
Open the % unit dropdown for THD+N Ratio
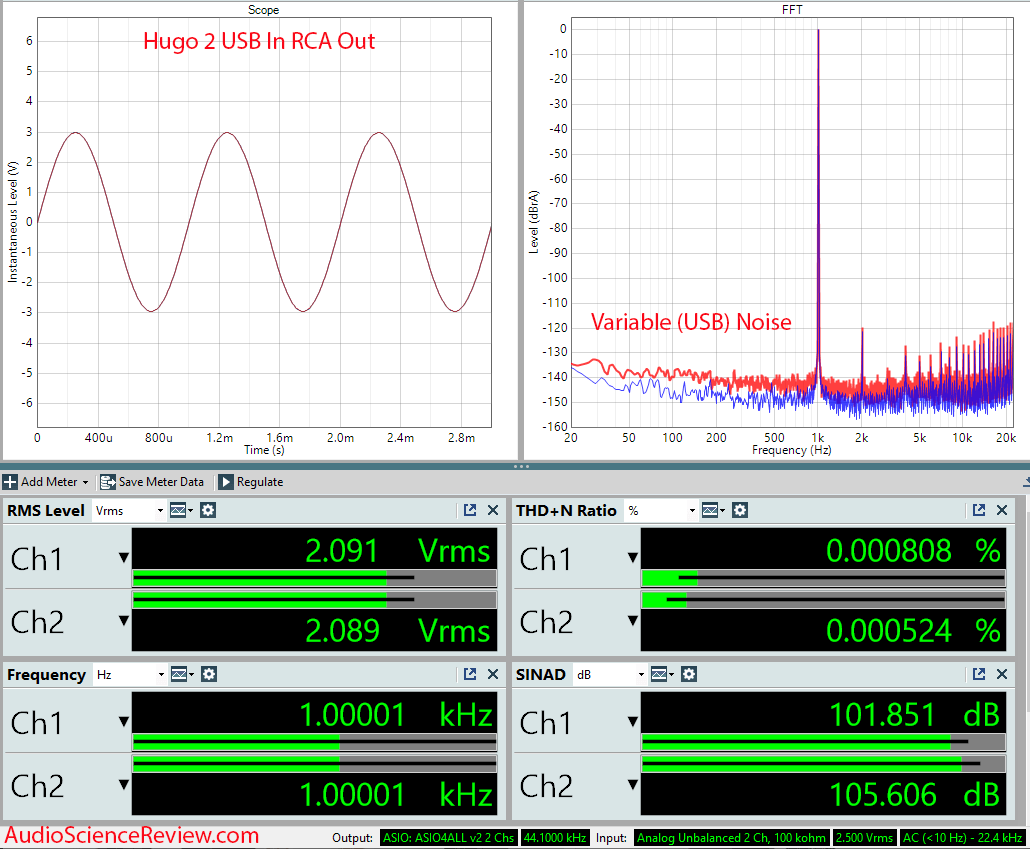pos(661,511)
